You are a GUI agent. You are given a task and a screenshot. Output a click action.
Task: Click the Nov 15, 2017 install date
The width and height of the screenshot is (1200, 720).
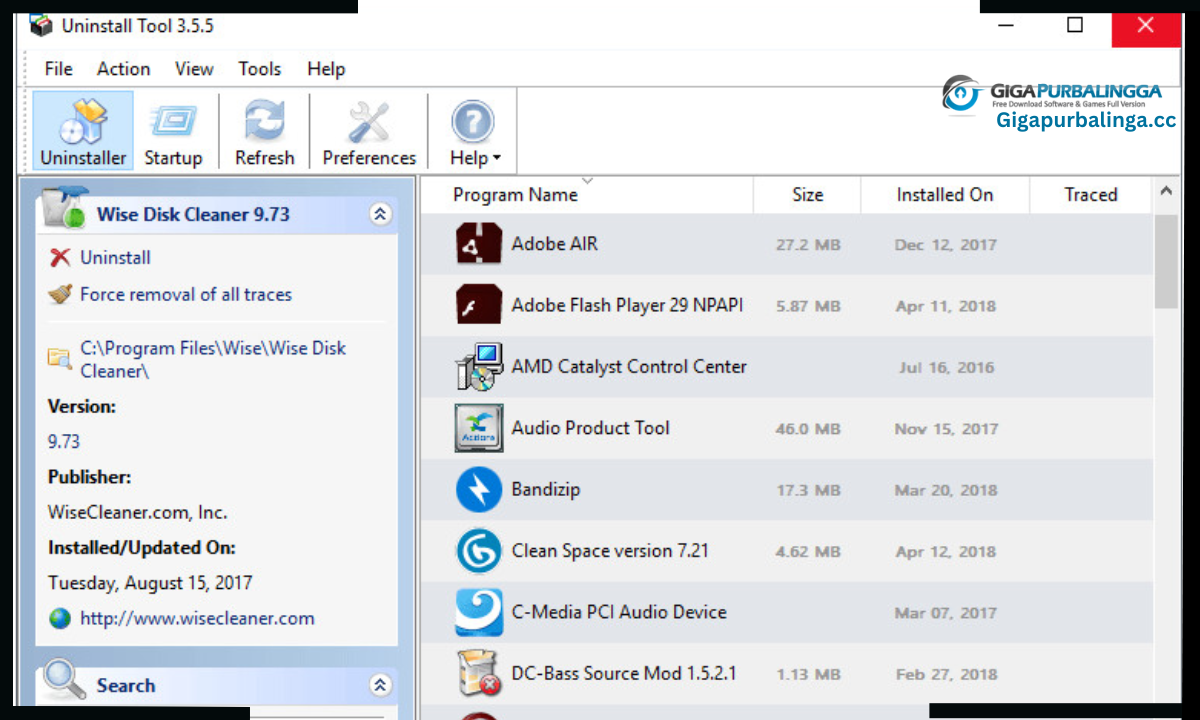946,429
